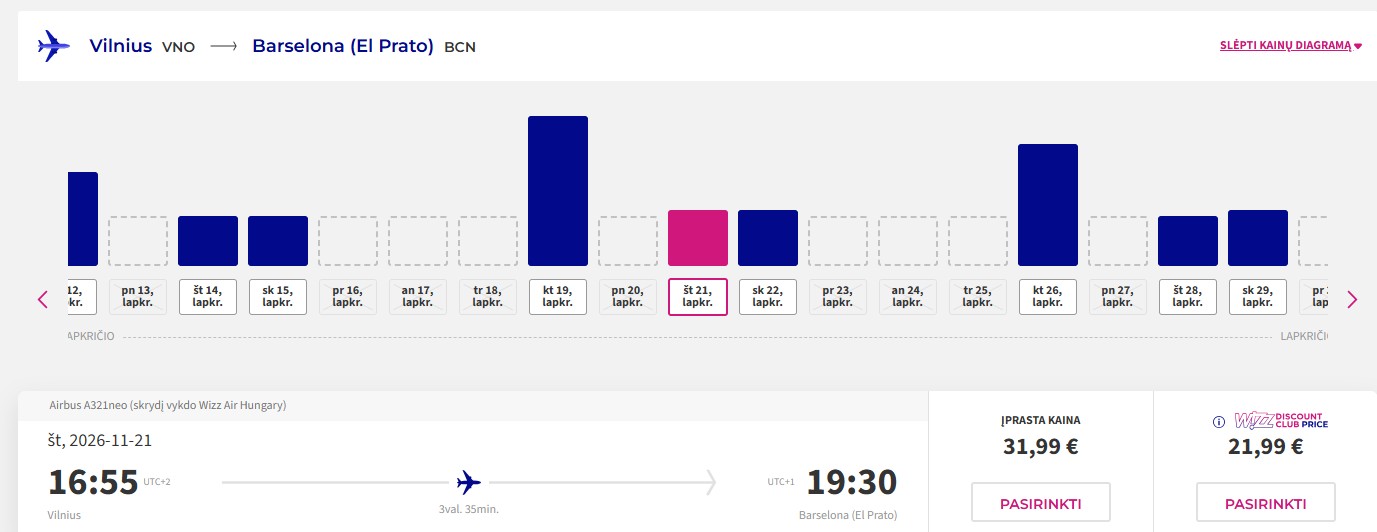1377x532 pixels.
Task: Select the discount club 21,99 € PASIRINKTI button
Action: coord(1265,503)
